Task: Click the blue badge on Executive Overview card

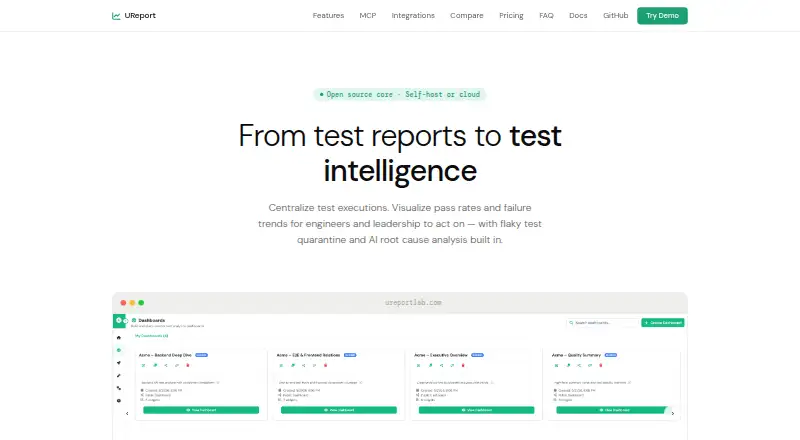Action: coord(478,355)
